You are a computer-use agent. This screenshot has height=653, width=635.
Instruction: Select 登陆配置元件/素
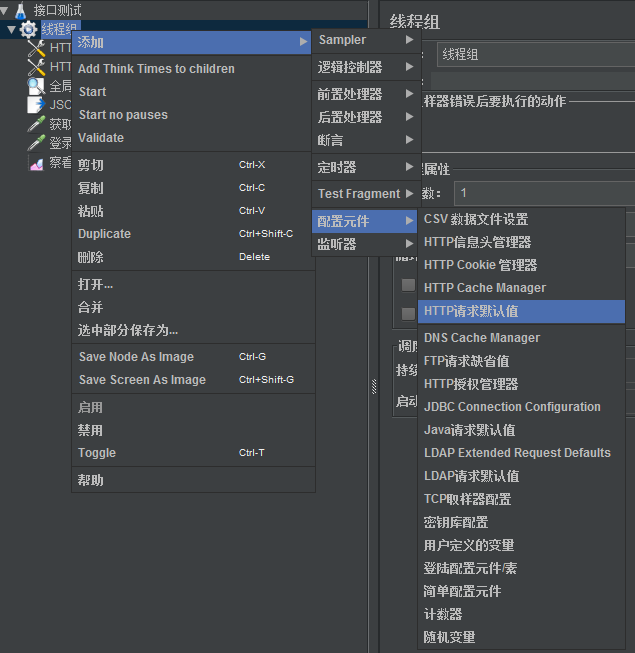tap(521, 568)
